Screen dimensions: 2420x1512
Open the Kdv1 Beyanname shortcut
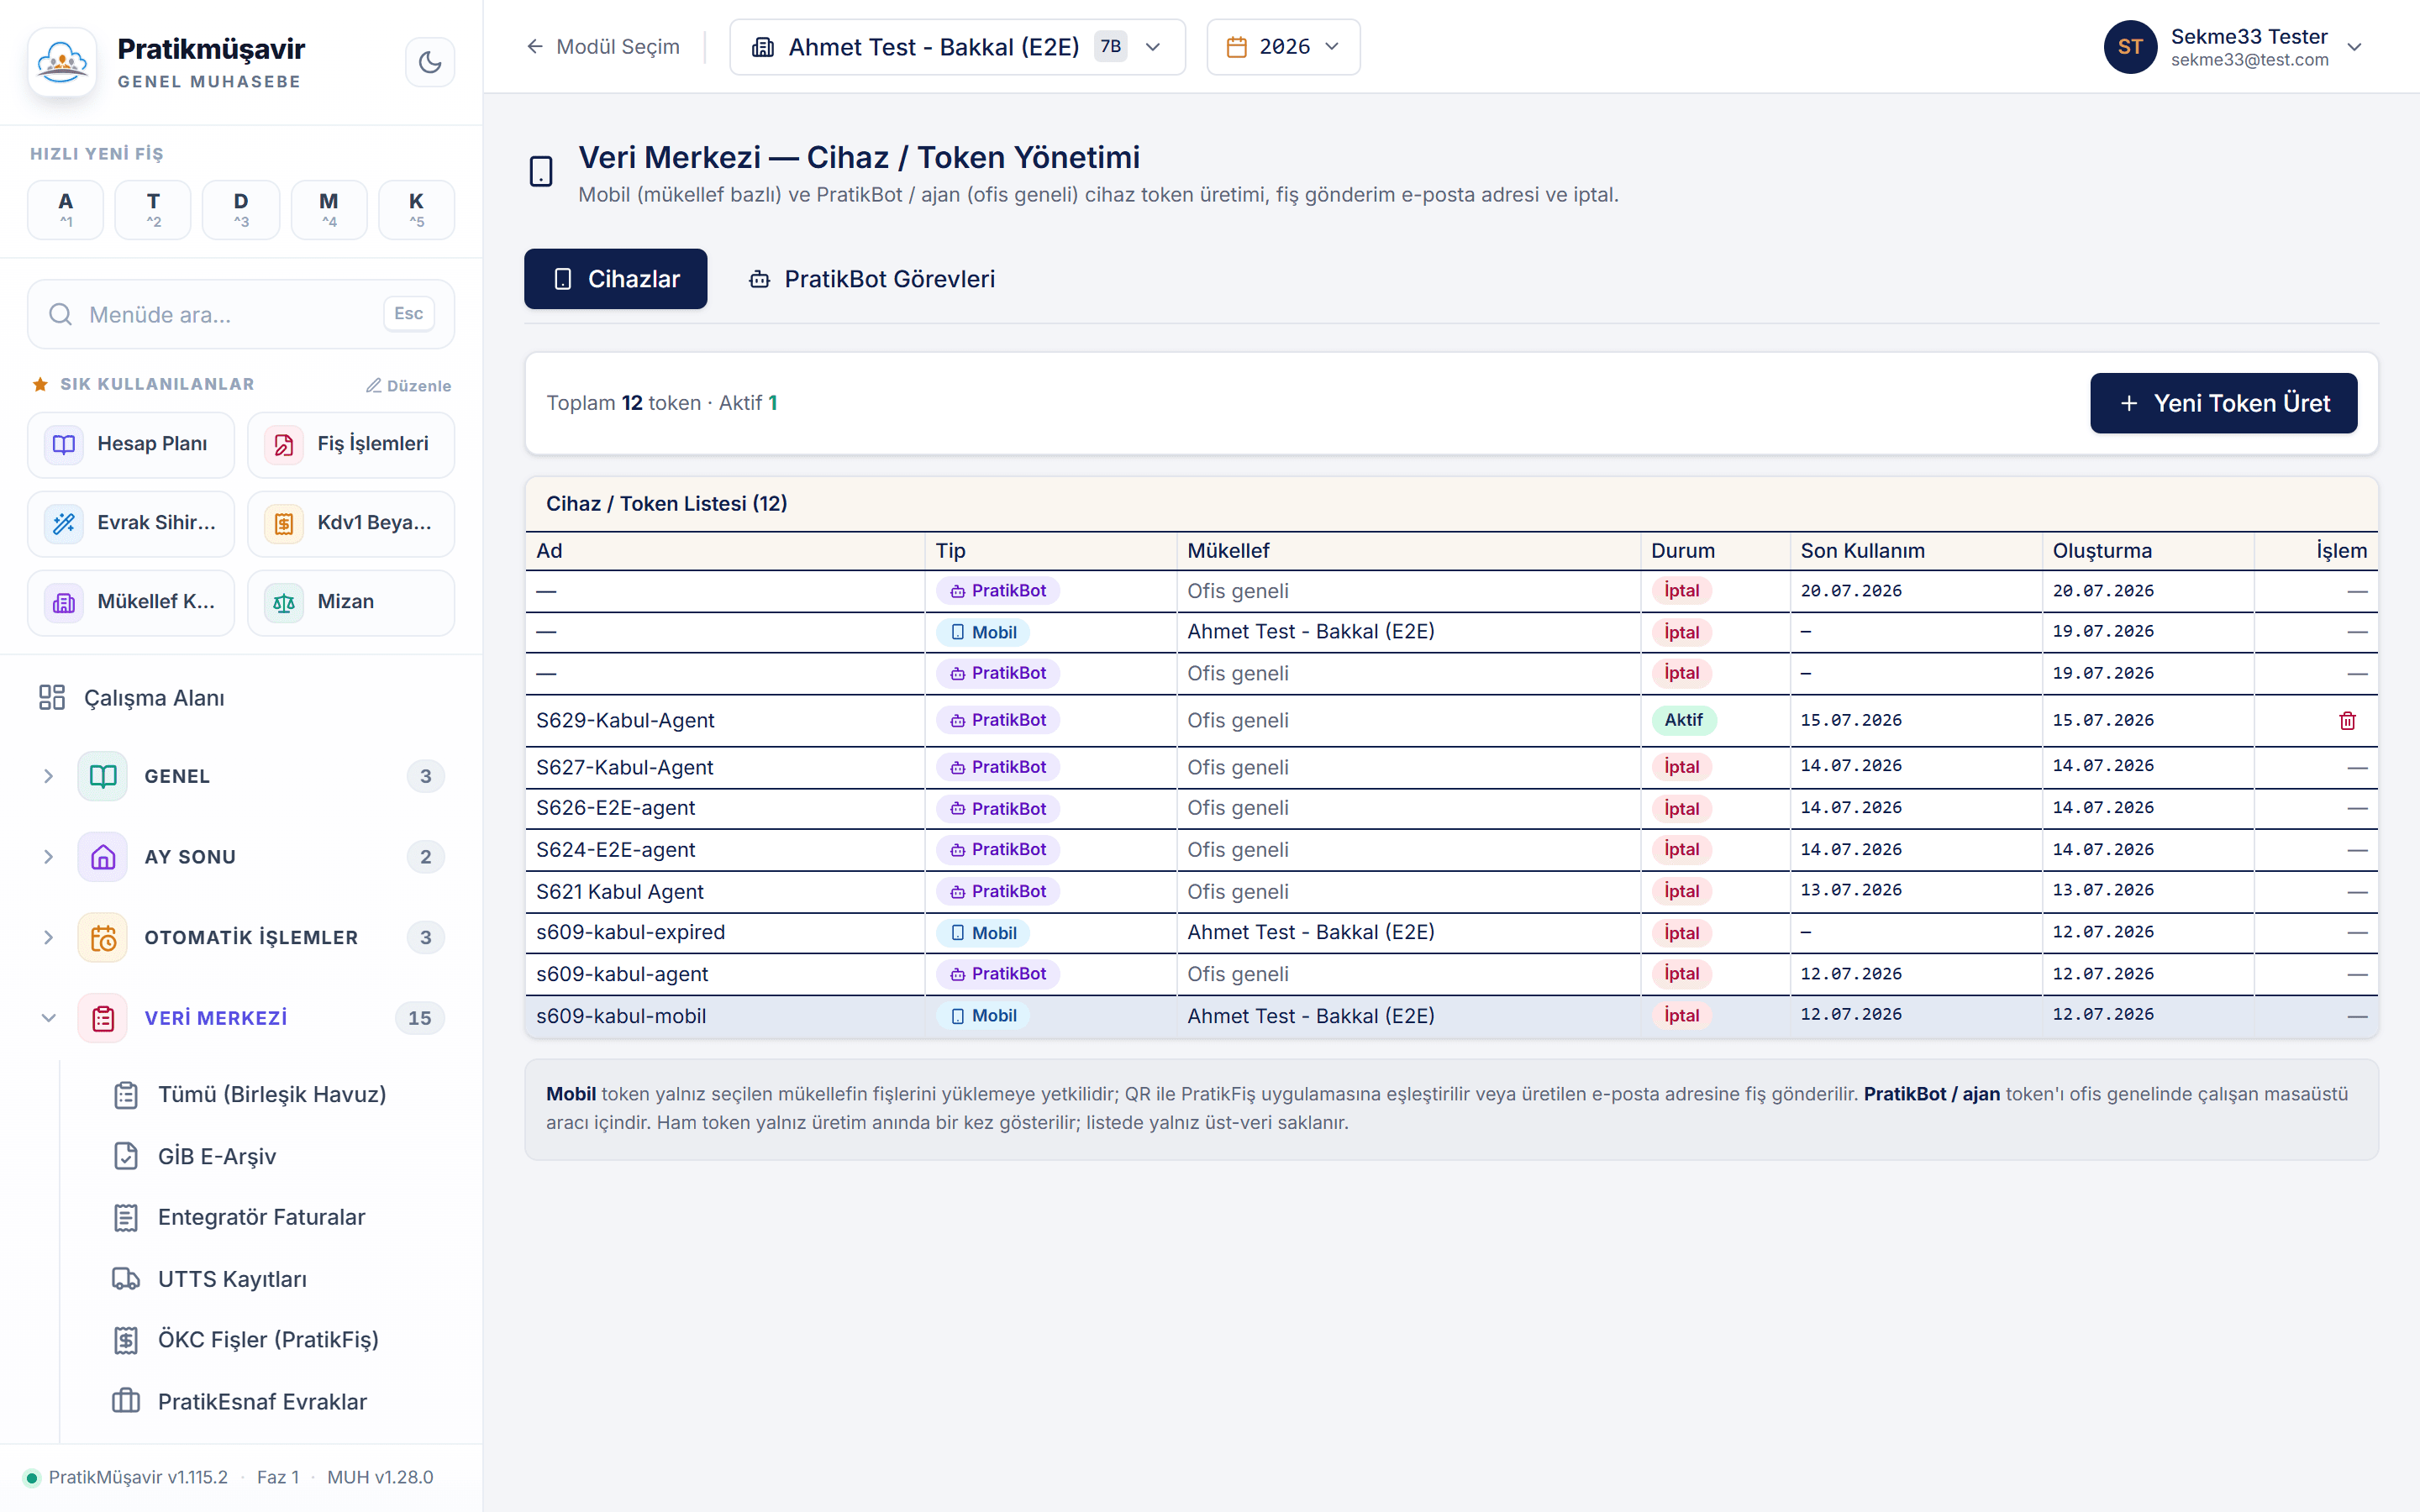[351, 523]
